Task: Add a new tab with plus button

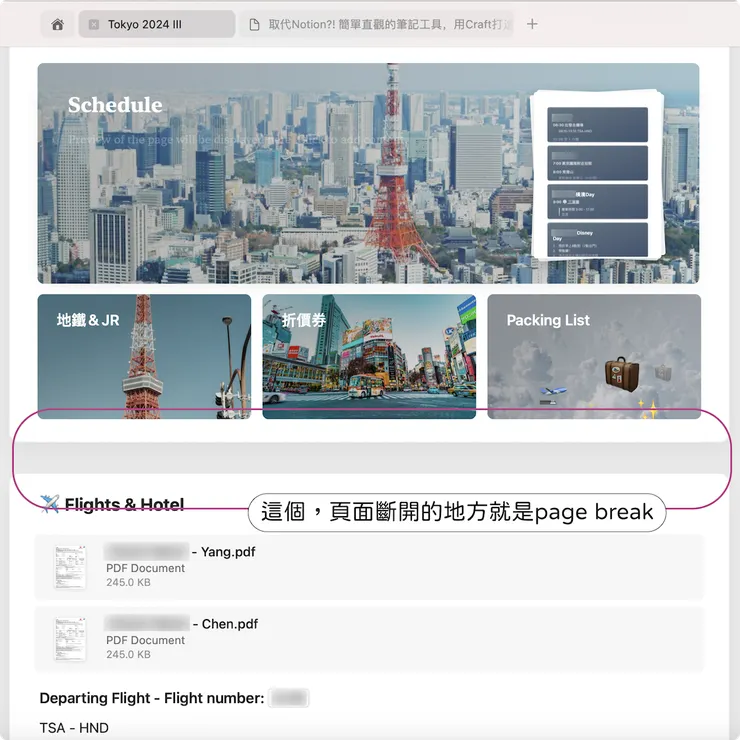Action: 532,24
